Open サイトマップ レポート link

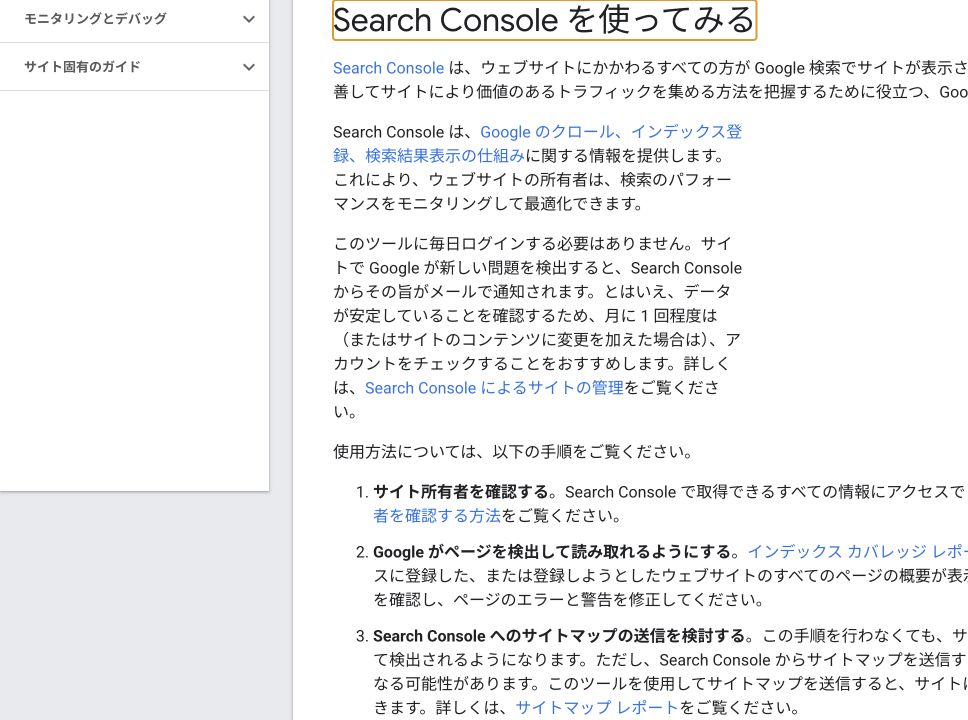596,707
